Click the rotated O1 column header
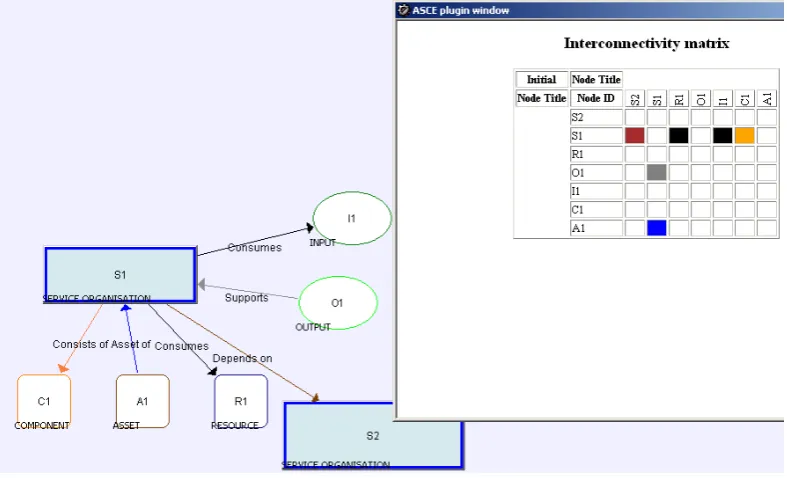The image size is (787, 478). 701,98
